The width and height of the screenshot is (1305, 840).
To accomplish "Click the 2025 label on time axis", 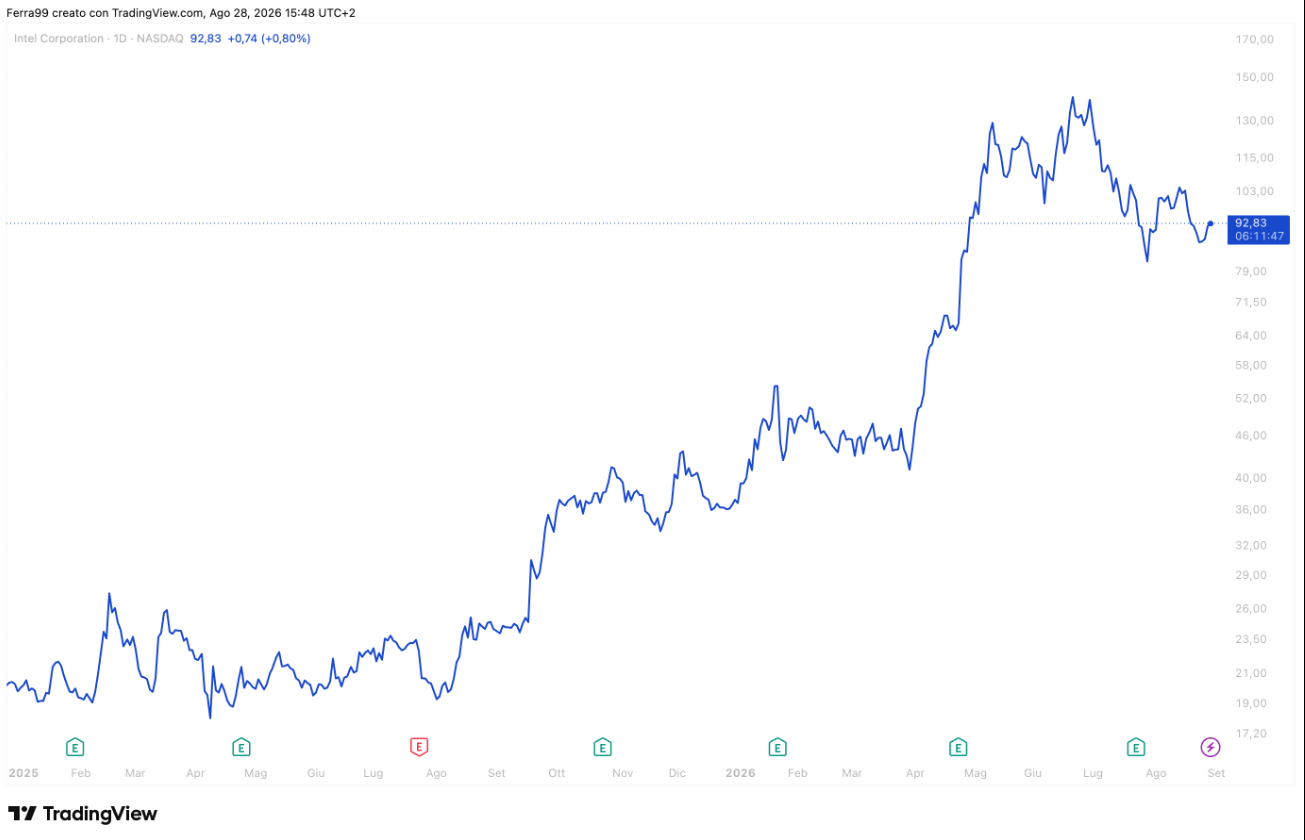I will click(22, 773).
